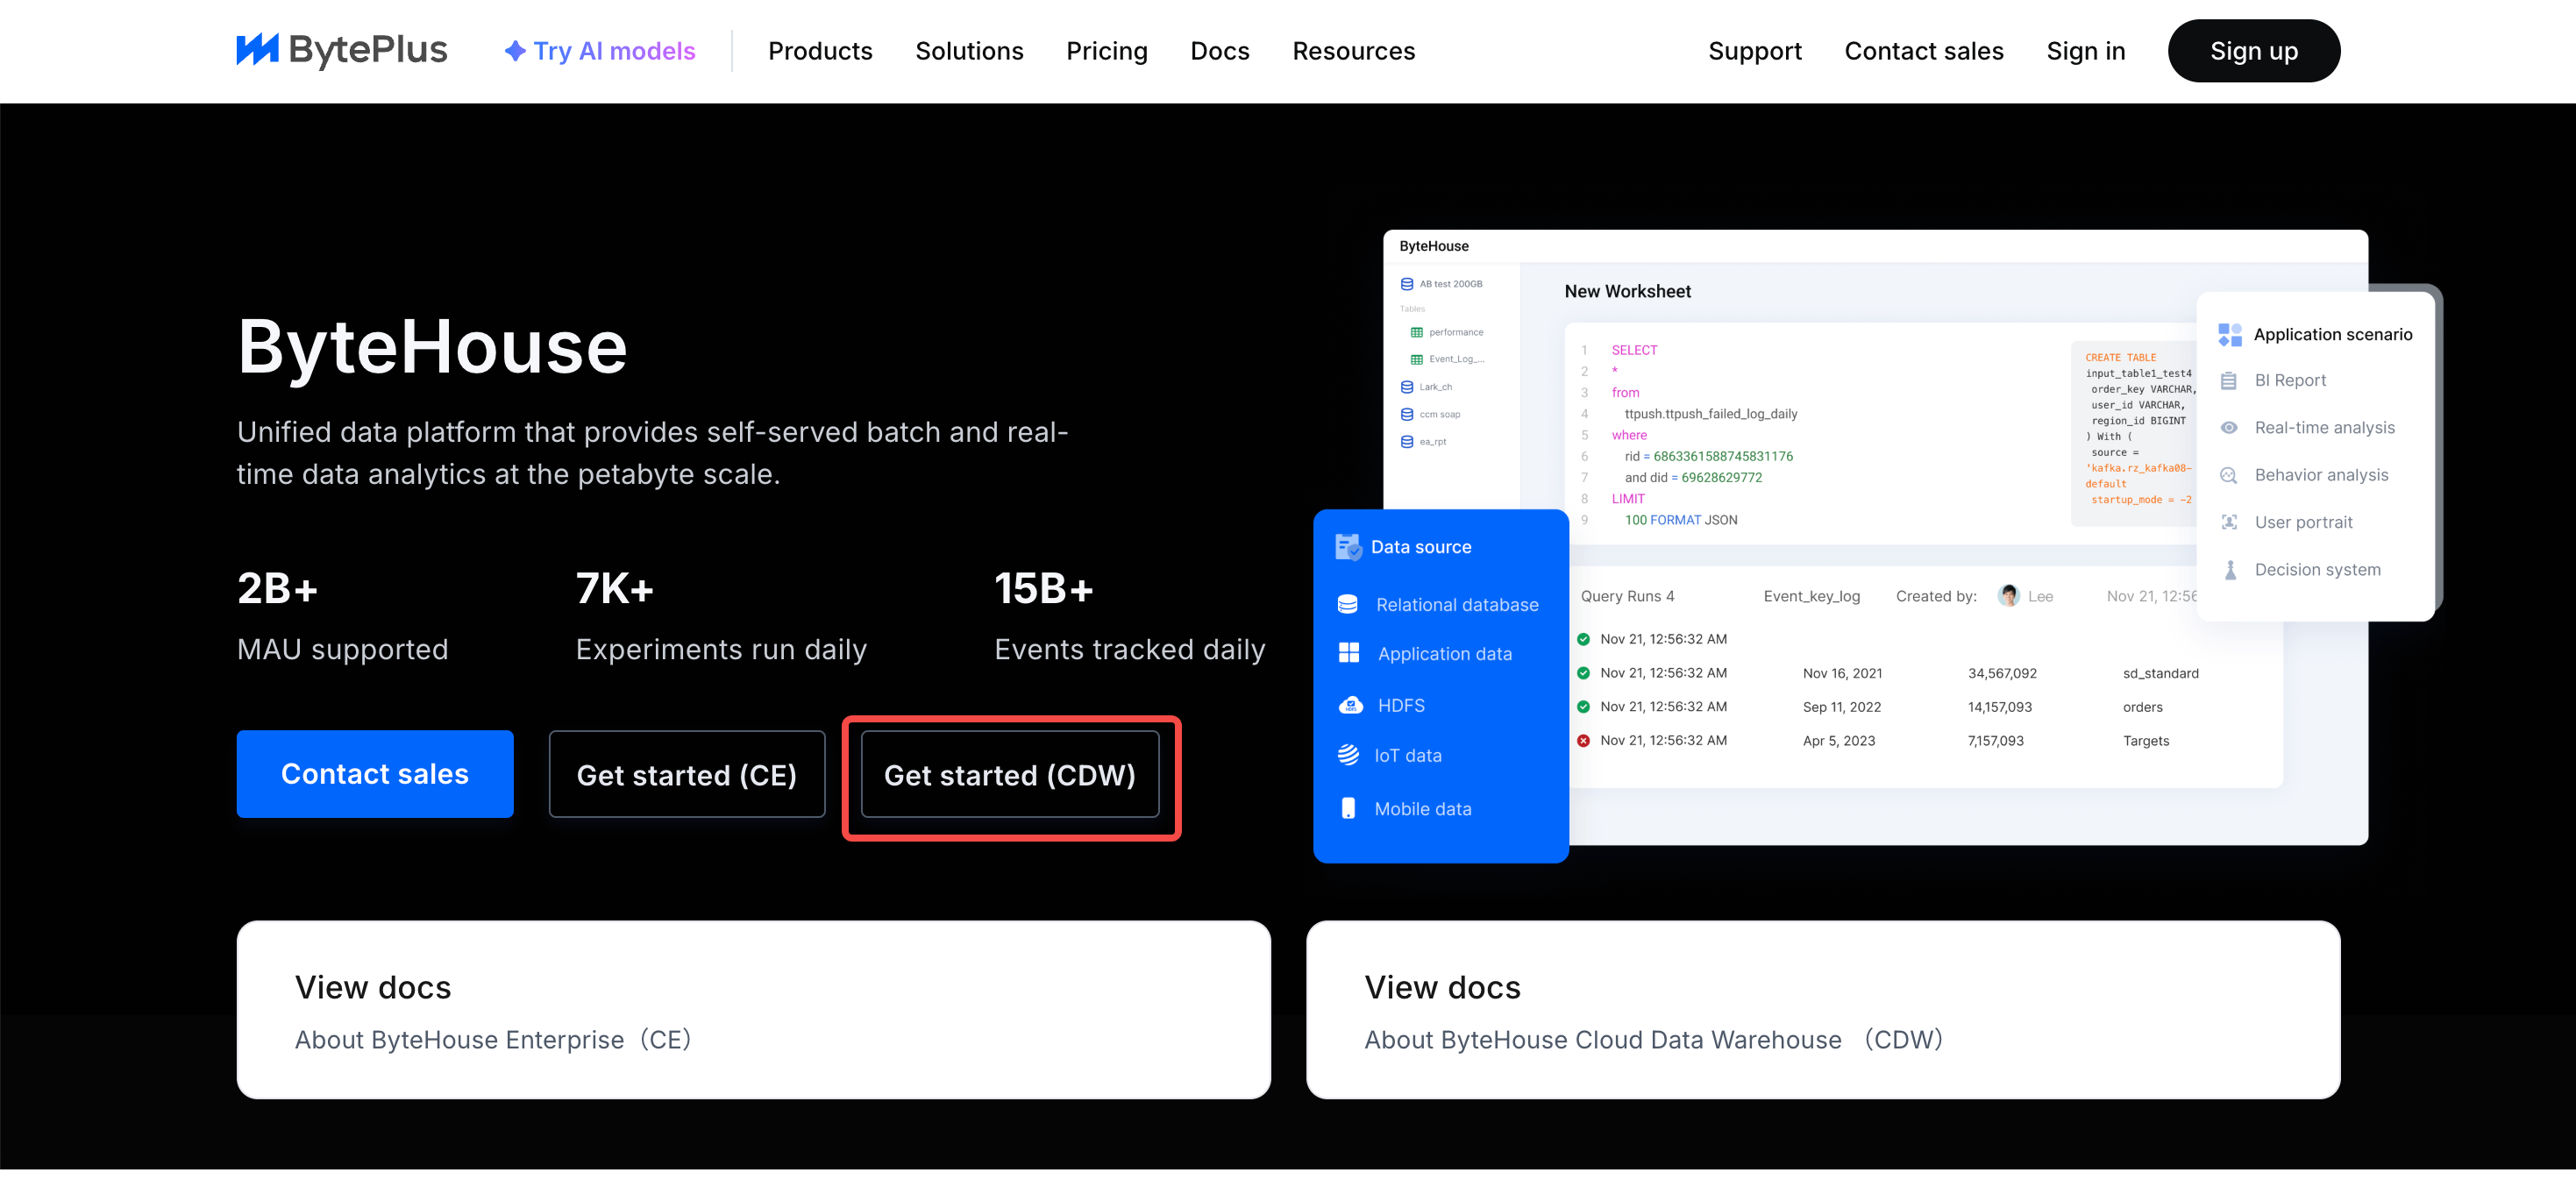Open View docs for ByteHouse Enterprise card

click(x=753, y=1009)
